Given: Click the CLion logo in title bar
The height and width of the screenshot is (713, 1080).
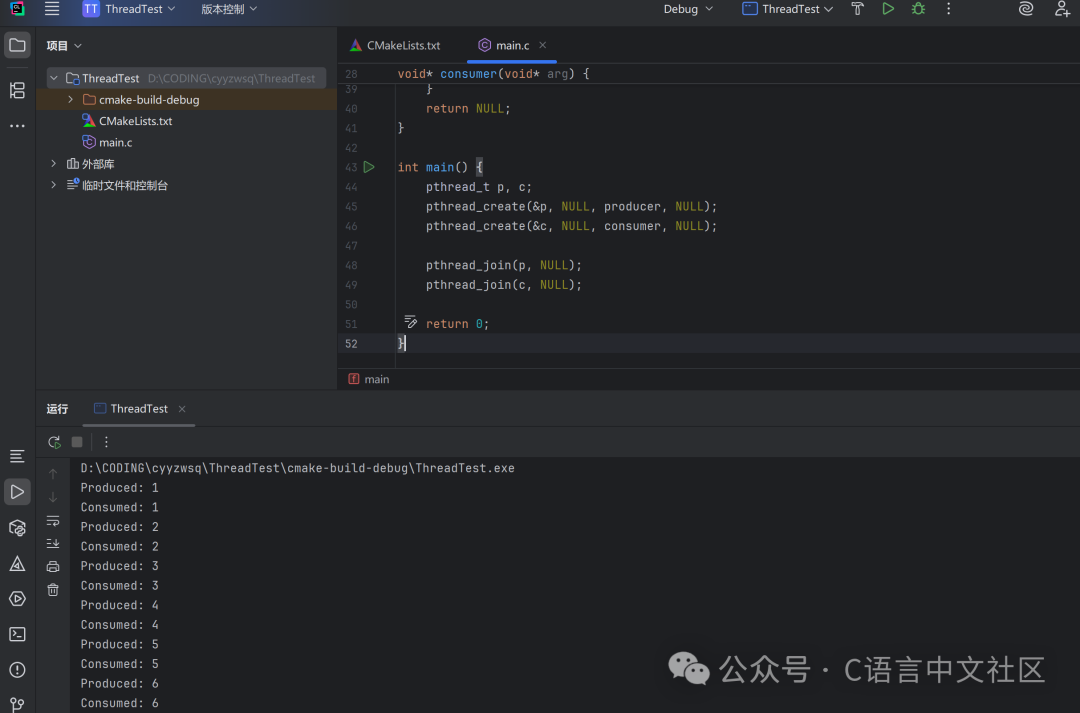Looking at the screenshot, I should pyautogui.click(x=17, y=9).
